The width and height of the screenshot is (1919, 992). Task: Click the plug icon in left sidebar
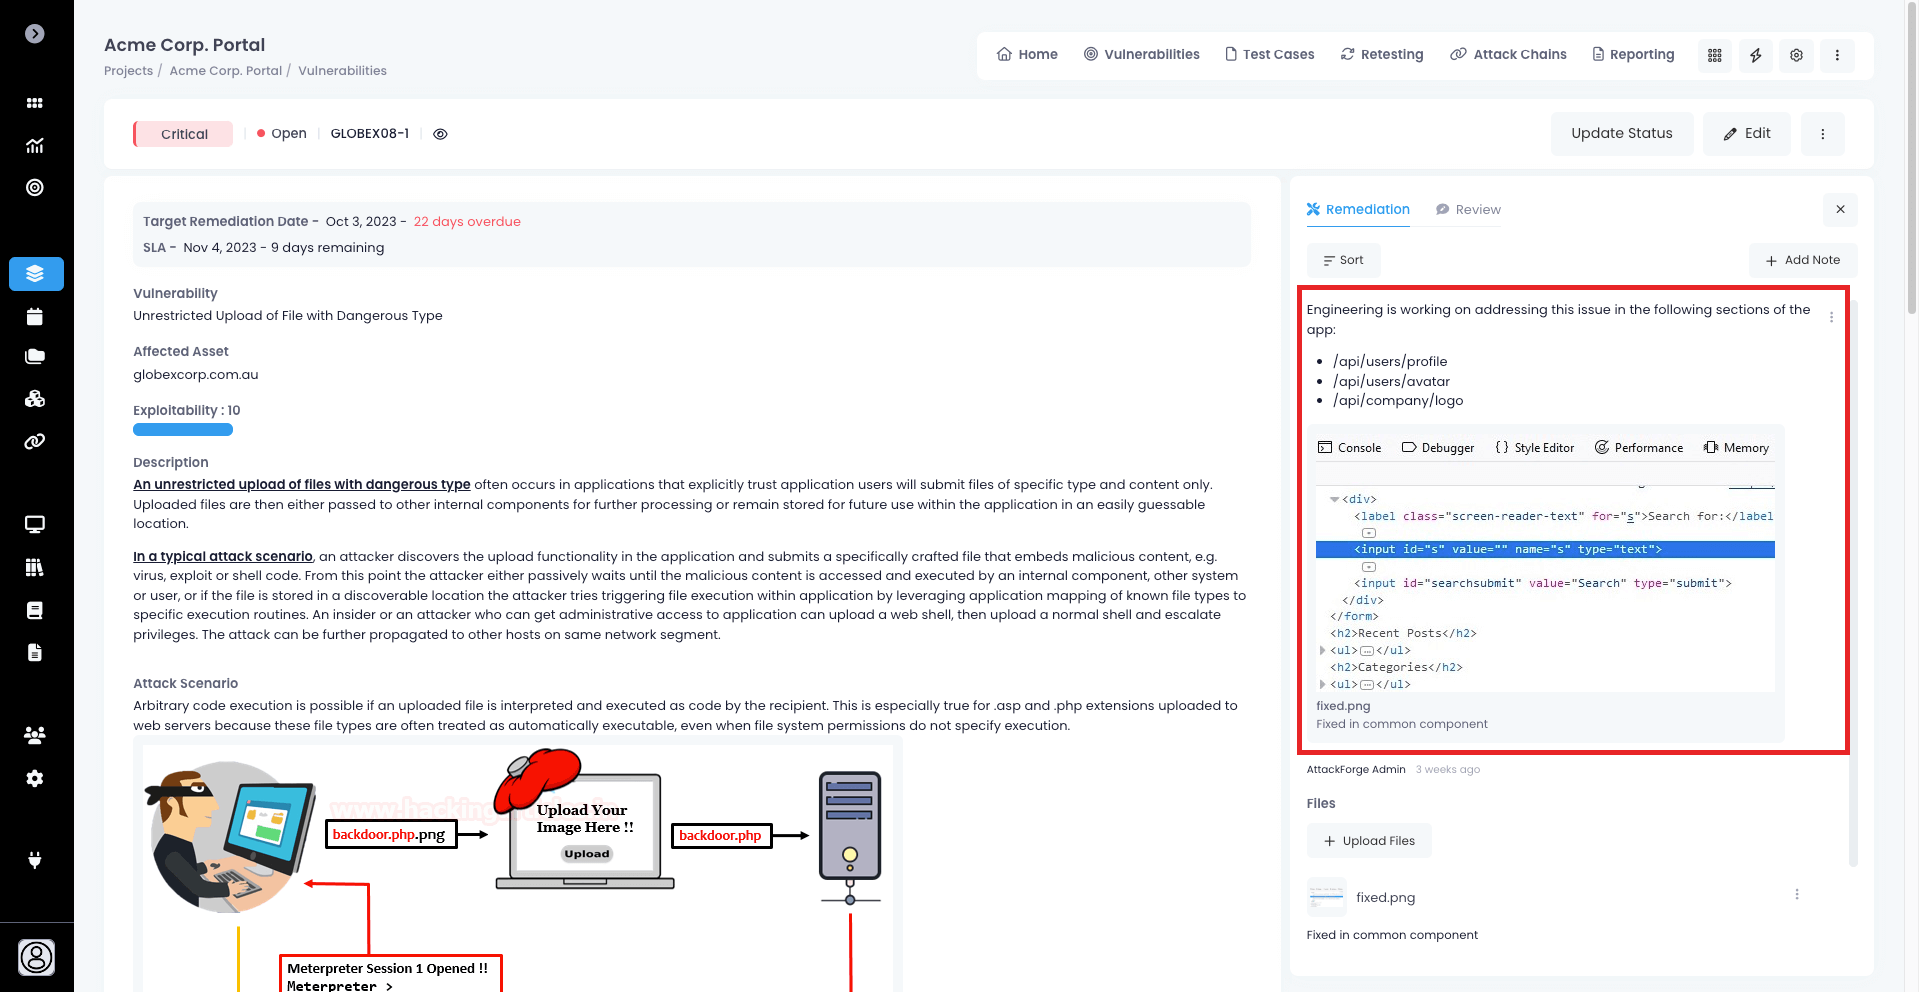(x=35, y=860)
